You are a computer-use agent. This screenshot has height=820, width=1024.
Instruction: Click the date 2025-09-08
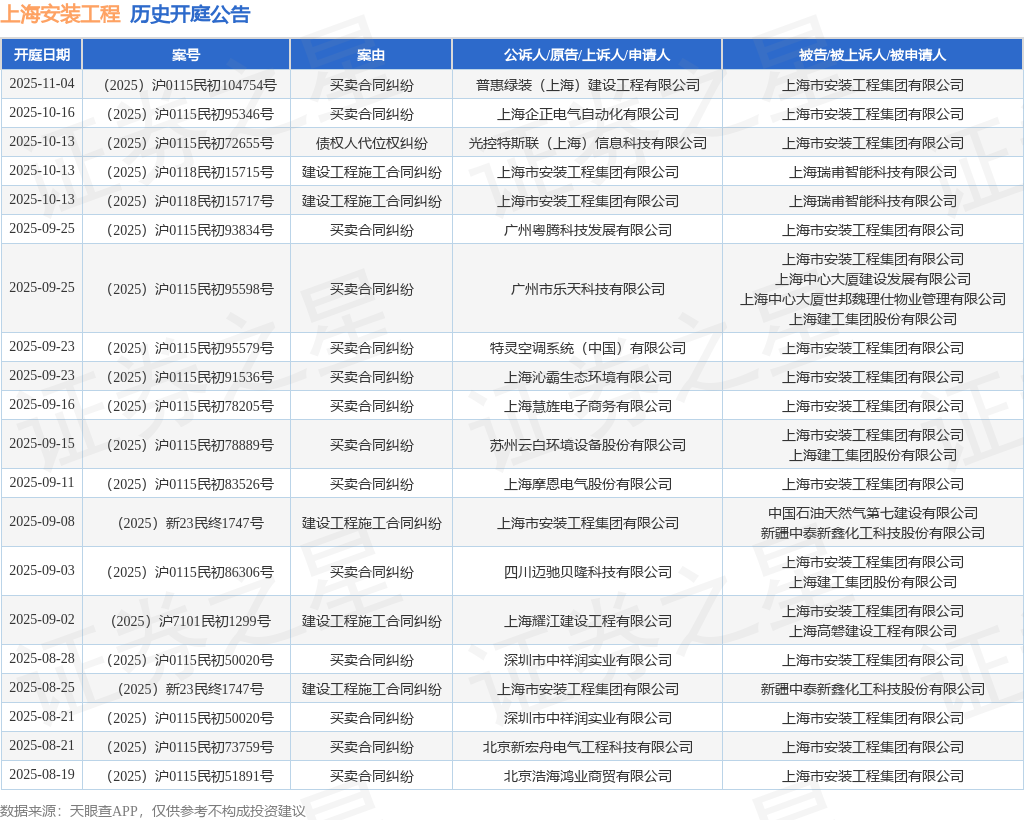42,522
